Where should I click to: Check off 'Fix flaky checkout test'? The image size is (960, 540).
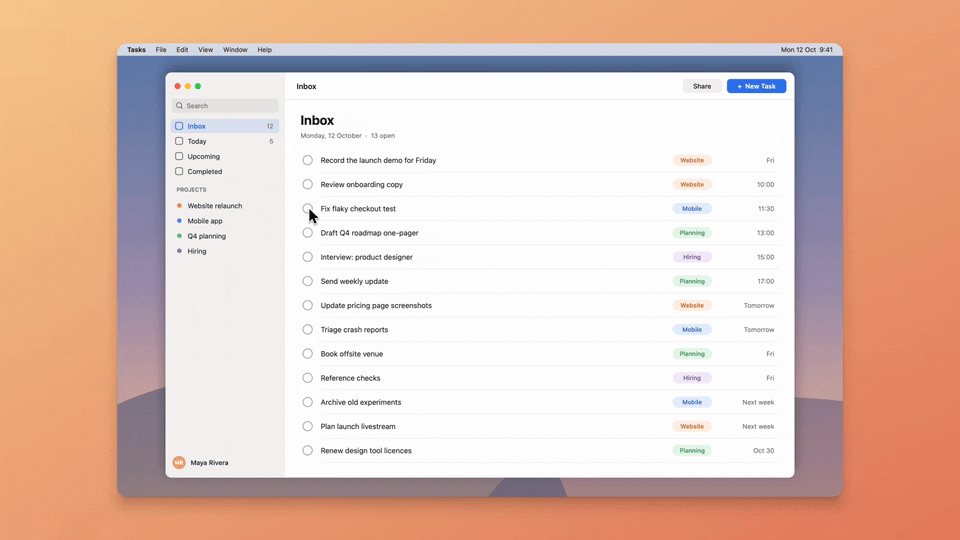click(307, 209)
